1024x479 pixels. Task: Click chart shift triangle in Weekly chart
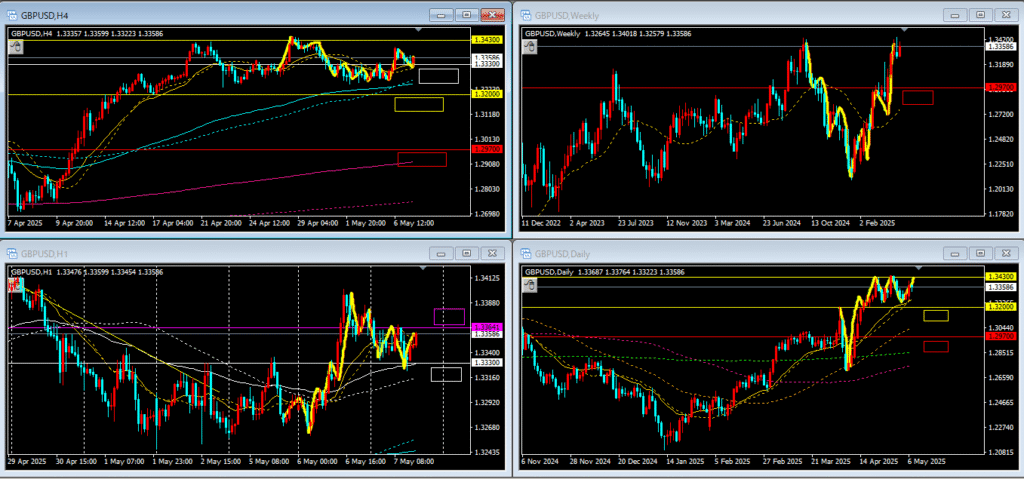coord(905,30)
